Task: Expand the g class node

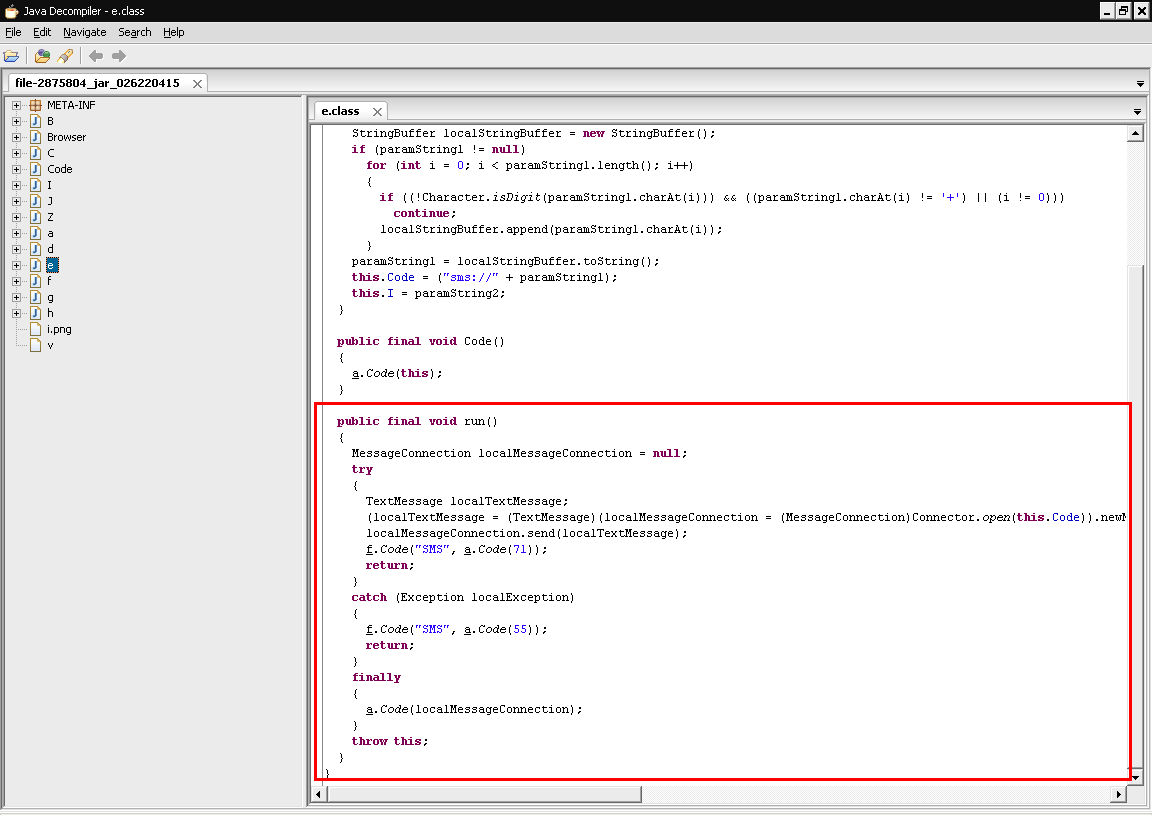Action: (16, 298)
